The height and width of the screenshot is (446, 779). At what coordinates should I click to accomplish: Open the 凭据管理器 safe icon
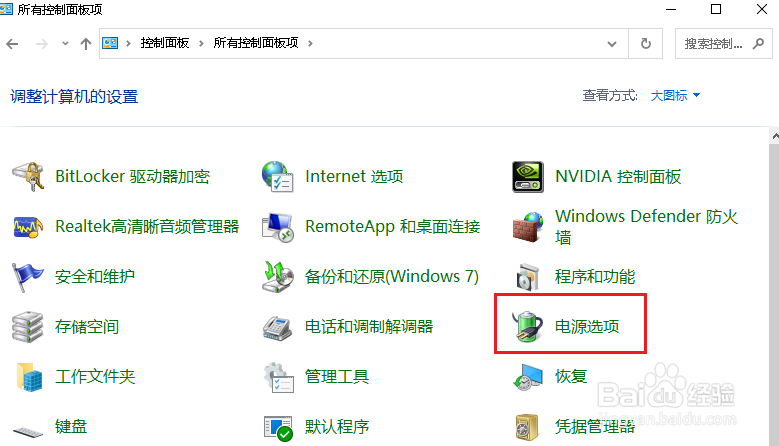click(x=527, y=427)
